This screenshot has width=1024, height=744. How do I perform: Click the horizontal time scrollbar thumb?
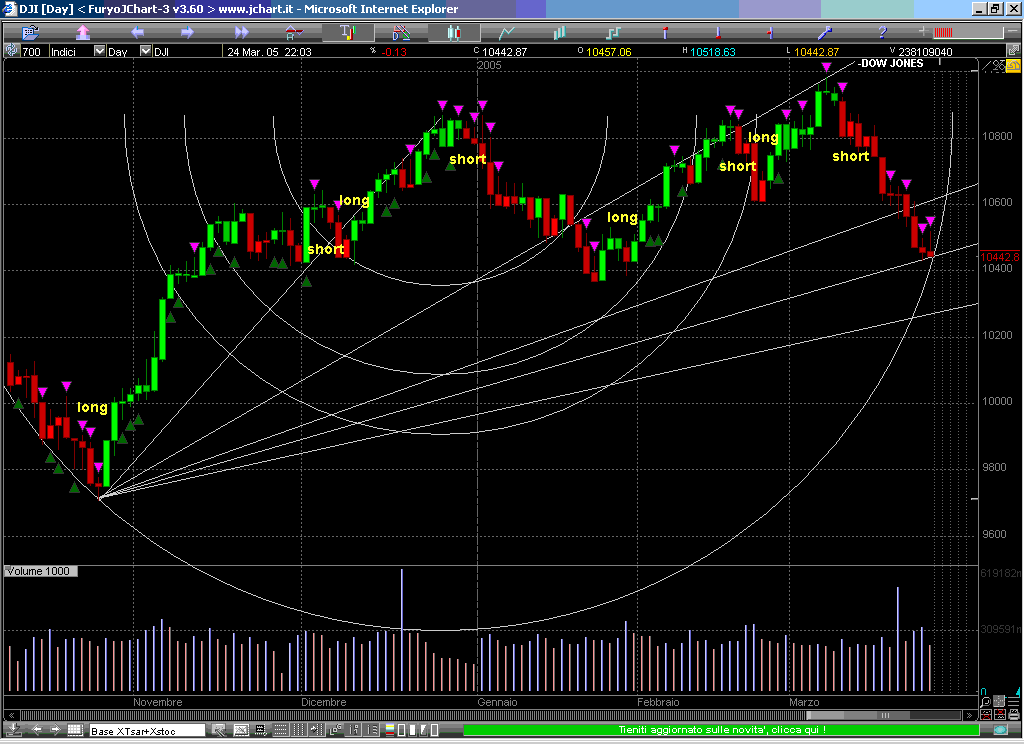point(885,716)
